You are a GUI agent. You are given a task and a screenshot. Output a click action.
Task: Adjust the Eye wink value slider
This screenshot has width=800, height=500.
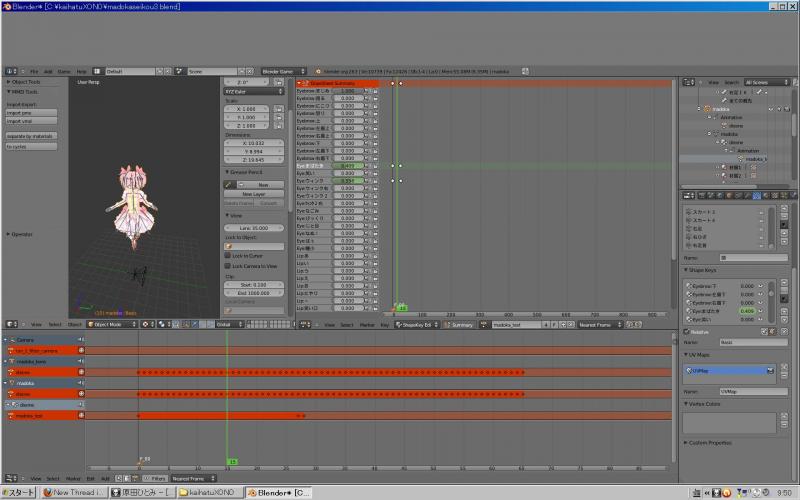[x=346, y=180]
